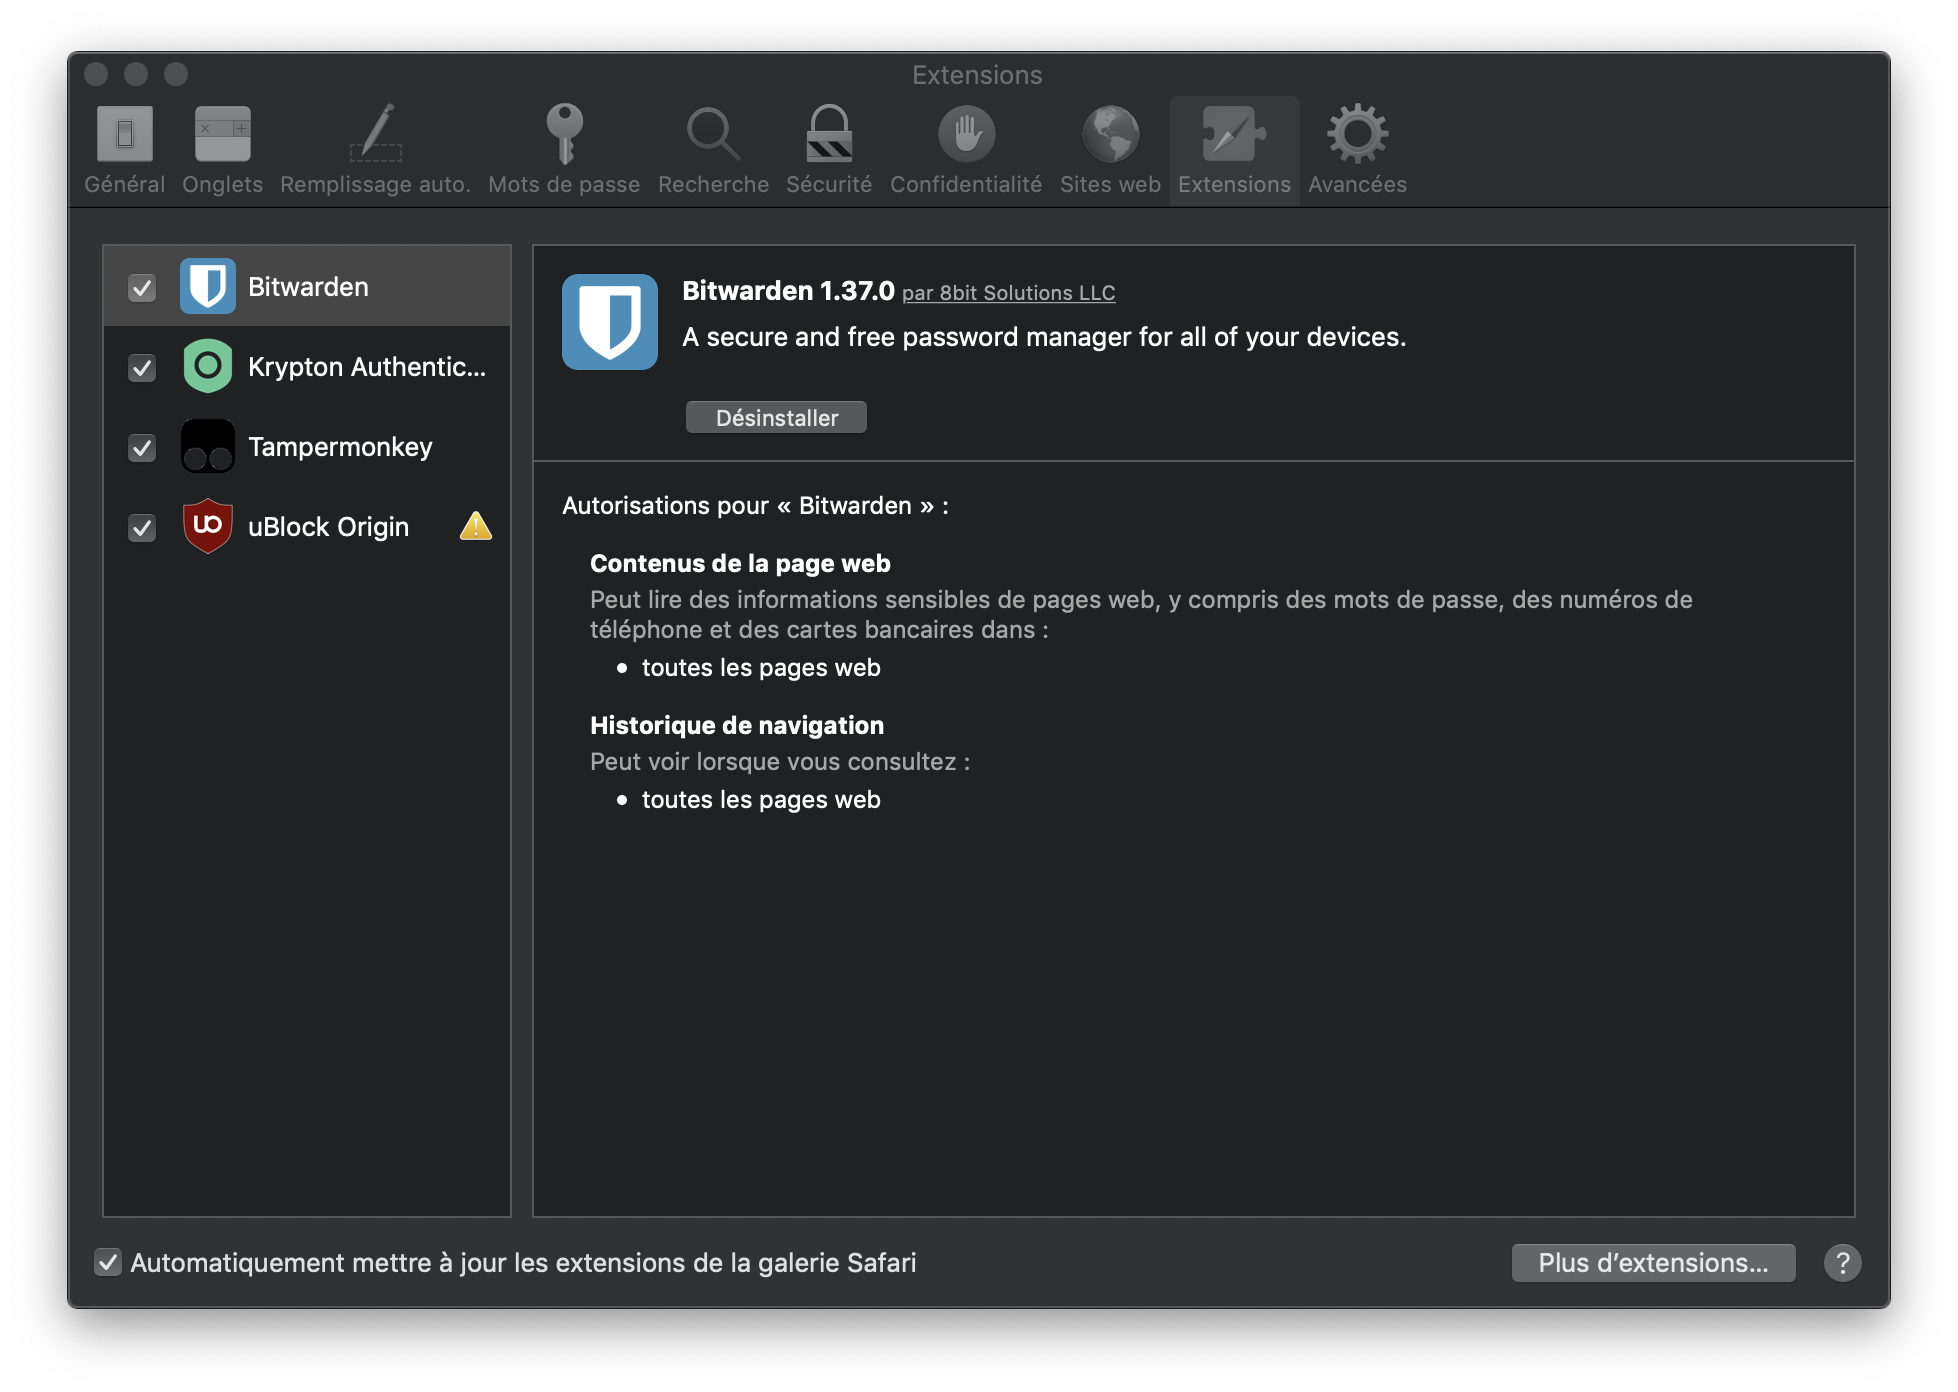Viewport: 1958px width, 1392px height.
Task: Open the 8bit Solutions LLC link
Action: coord(1009,293)
